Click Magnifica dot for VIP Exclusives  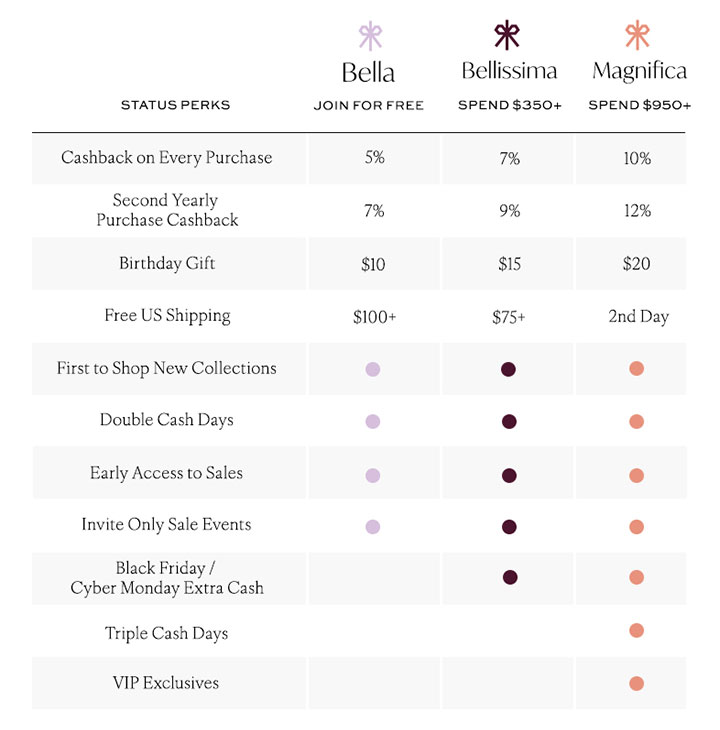point(637,683)
